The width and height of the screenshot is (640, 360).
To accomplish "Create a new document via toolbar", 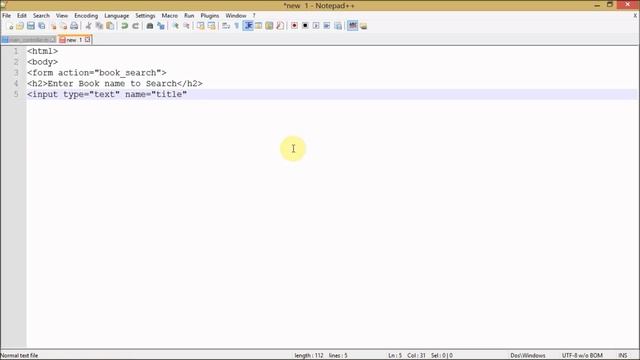I will tap(10, 26).
